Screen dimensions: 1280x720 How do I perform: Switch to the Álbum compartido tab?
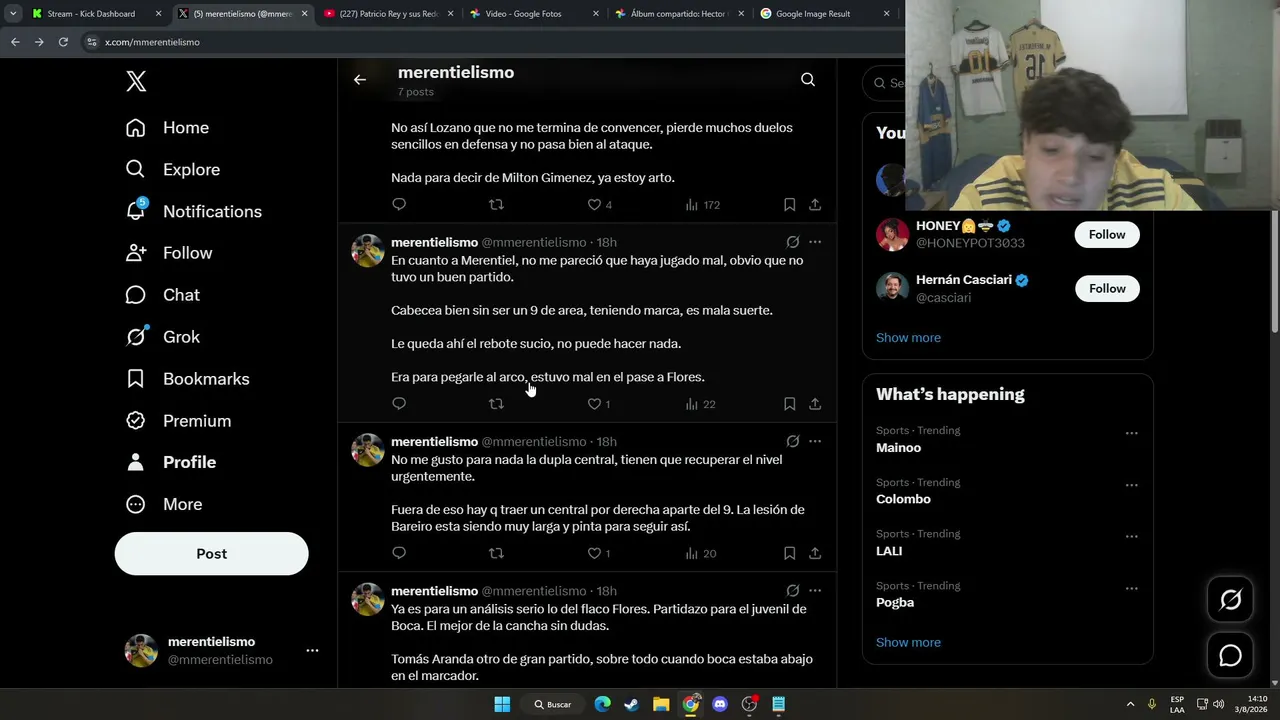click(679, 14)
